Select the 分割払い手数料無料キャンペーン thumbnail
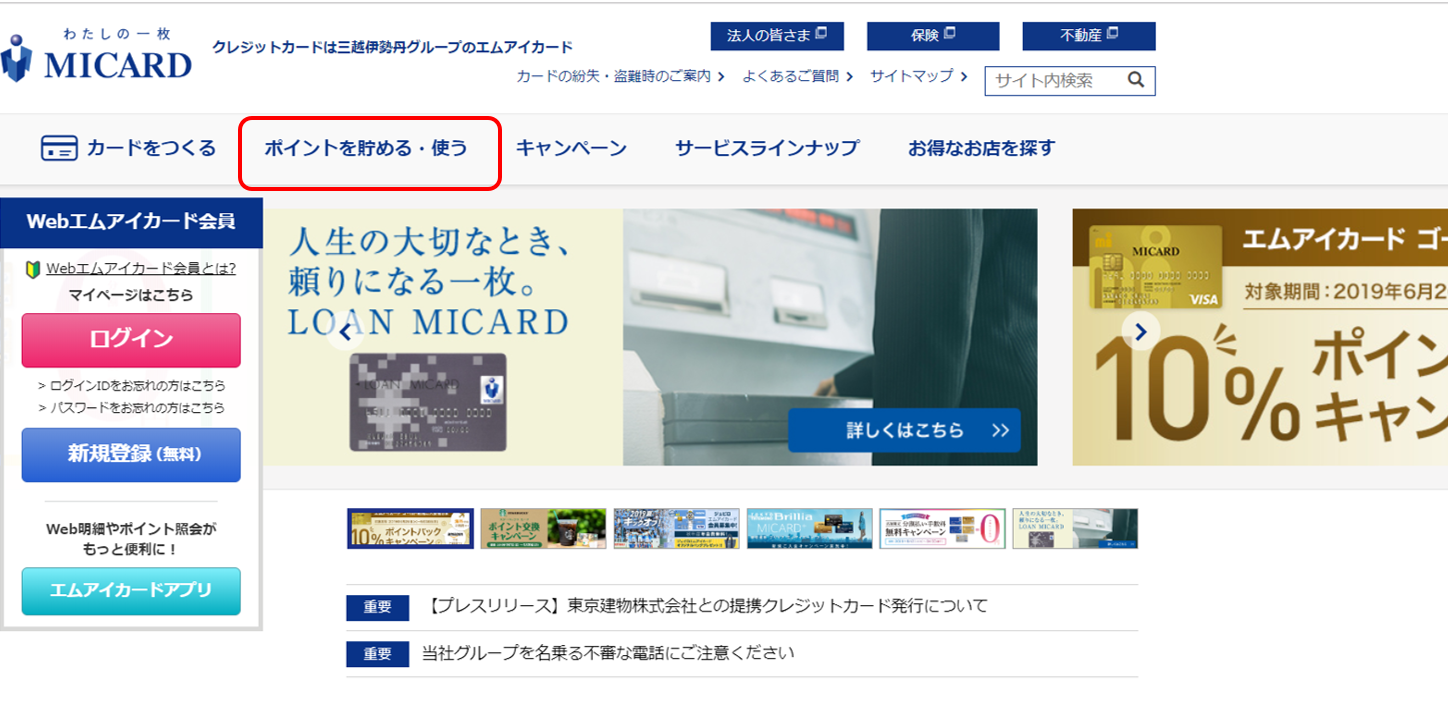 [942, 529]
